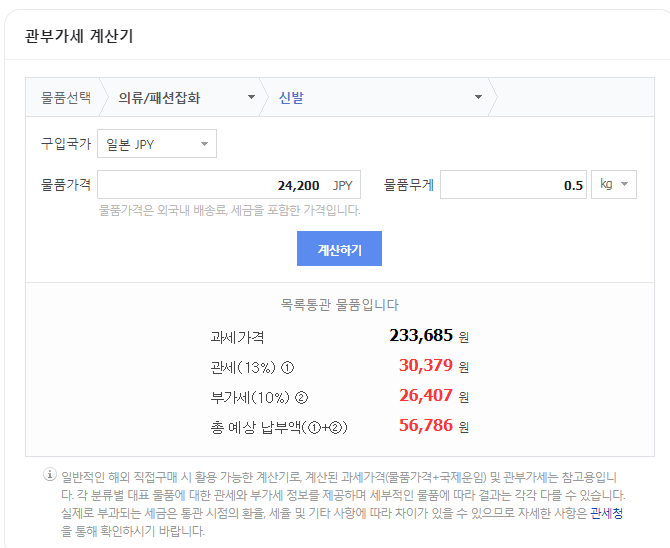Click the 물품무게 input field showing 0.5

[514, 185]
